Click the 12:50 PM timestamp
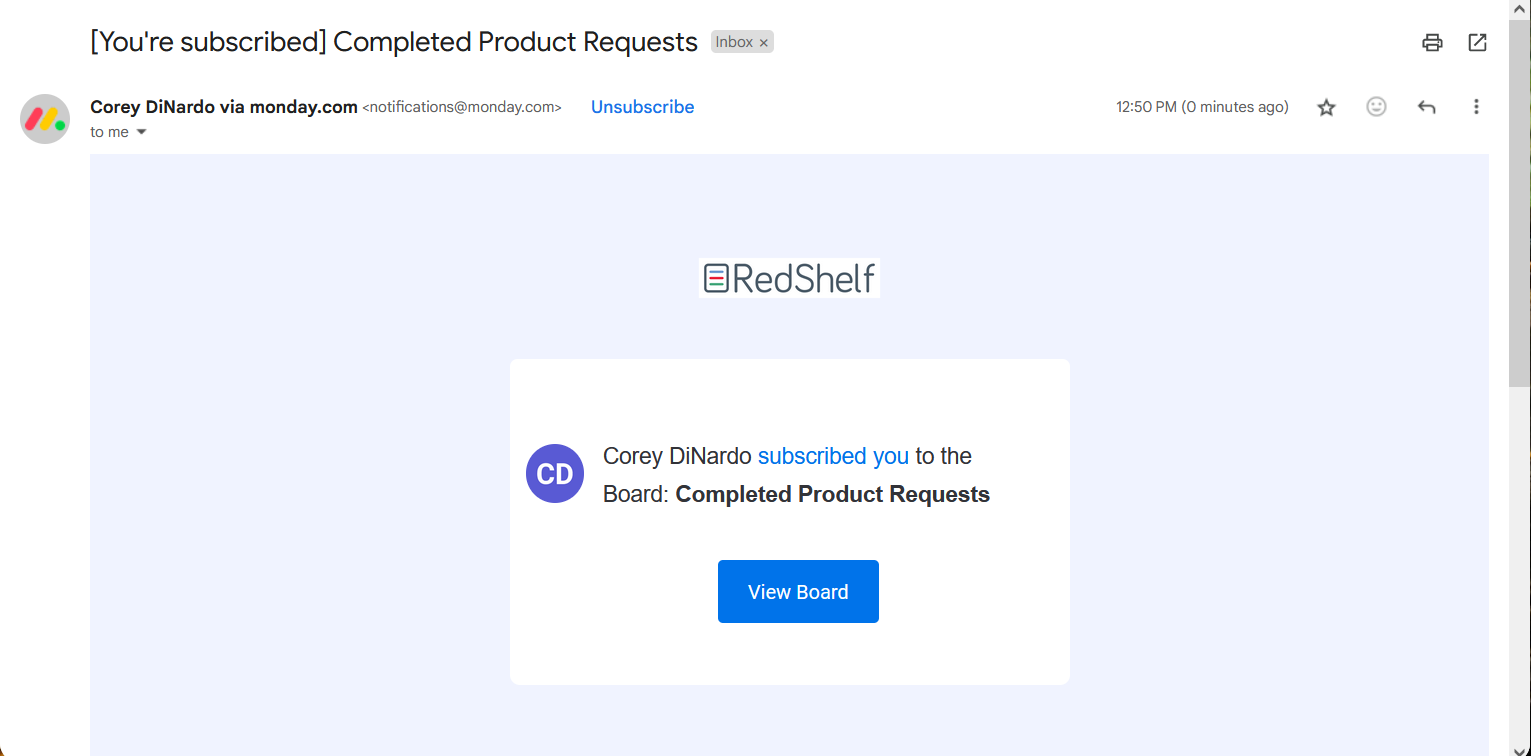This screenshot has width=1531, height=756. [1202, 107]
